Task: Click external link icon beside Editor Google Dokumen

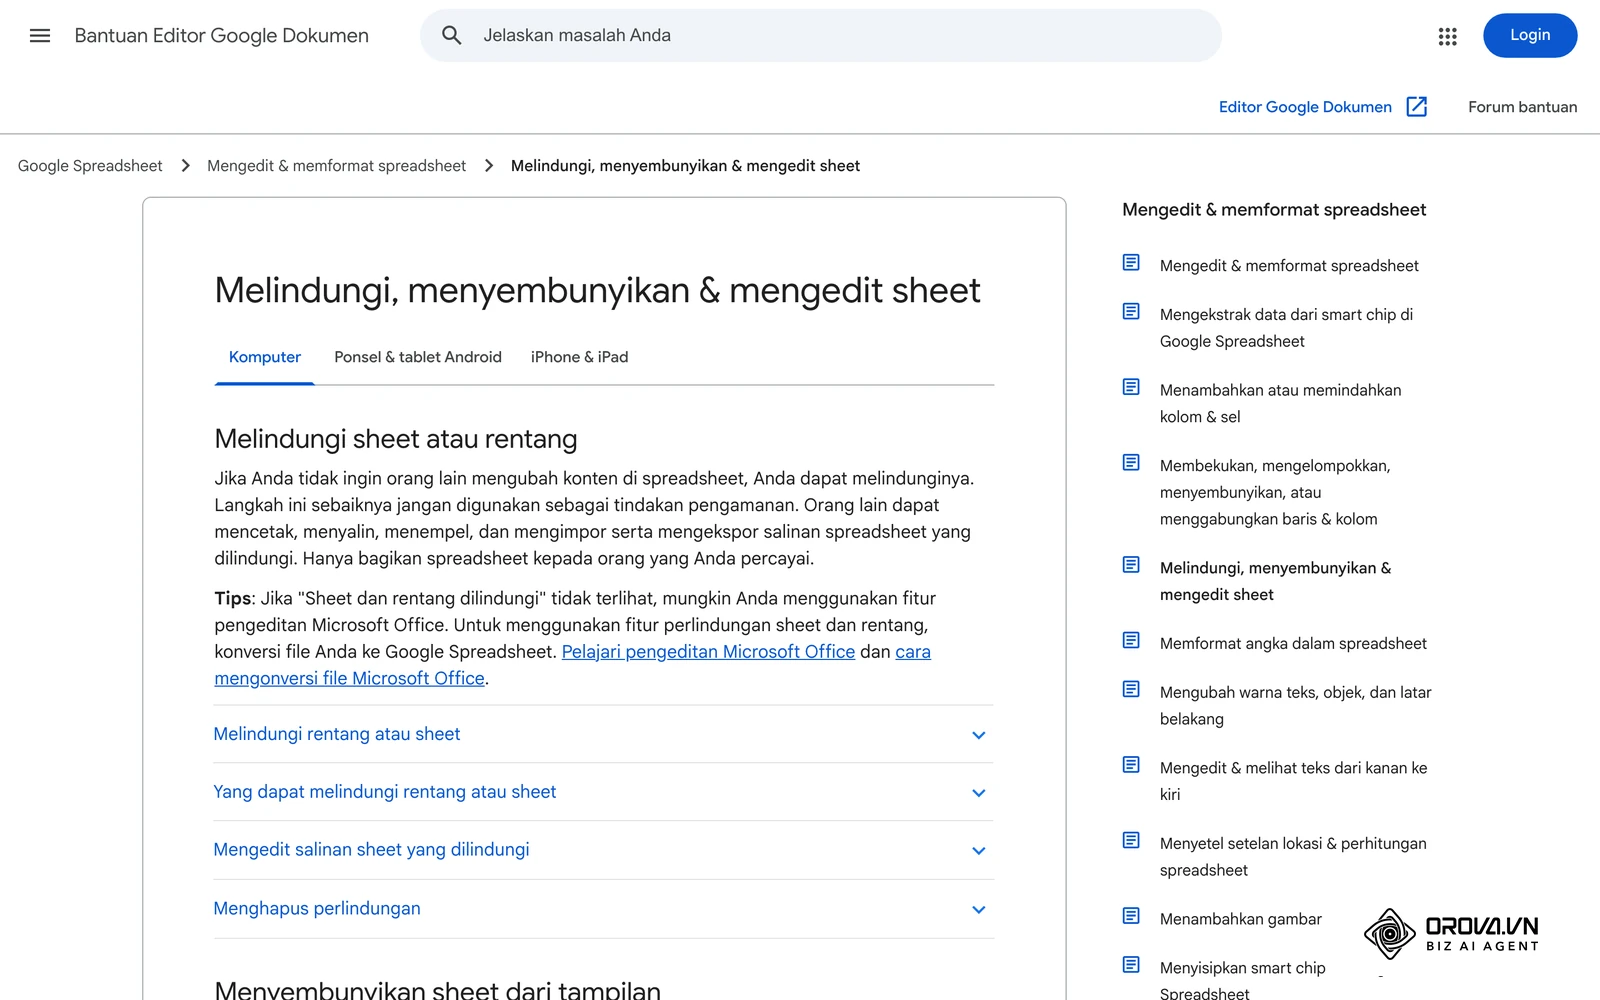Action: (1416, 107)
